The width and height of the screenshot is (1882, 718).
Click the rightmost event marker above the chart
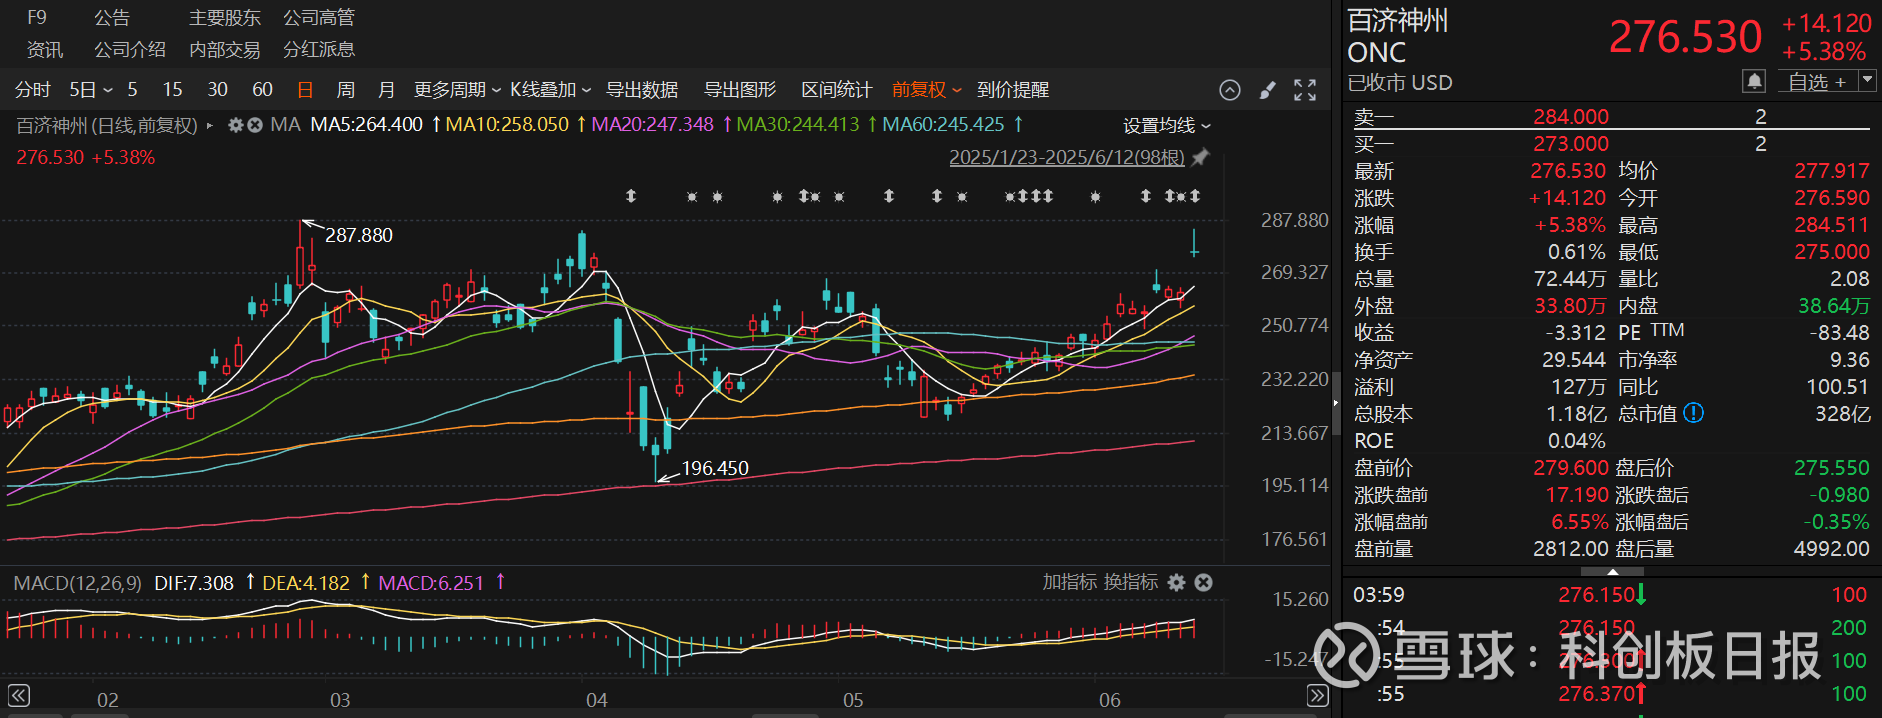tap(1195, 196)
